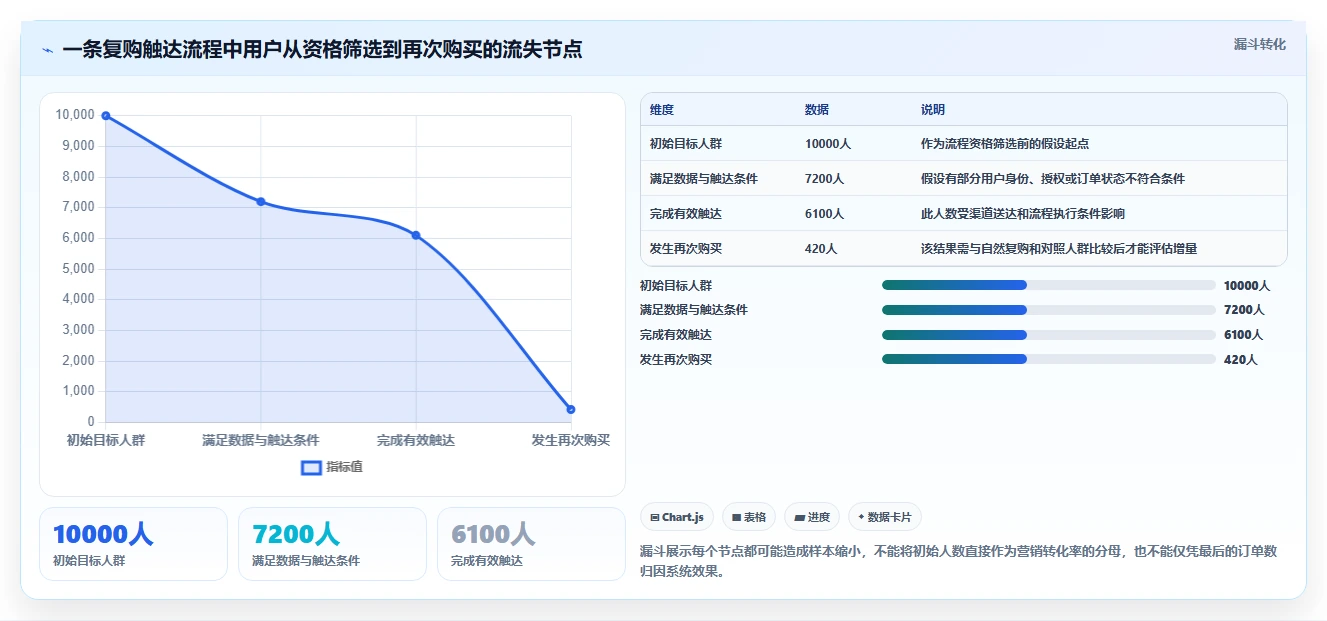Click the lightning icon beside the page title
This screenshot has height=621, width=1327.
(47, 50)
